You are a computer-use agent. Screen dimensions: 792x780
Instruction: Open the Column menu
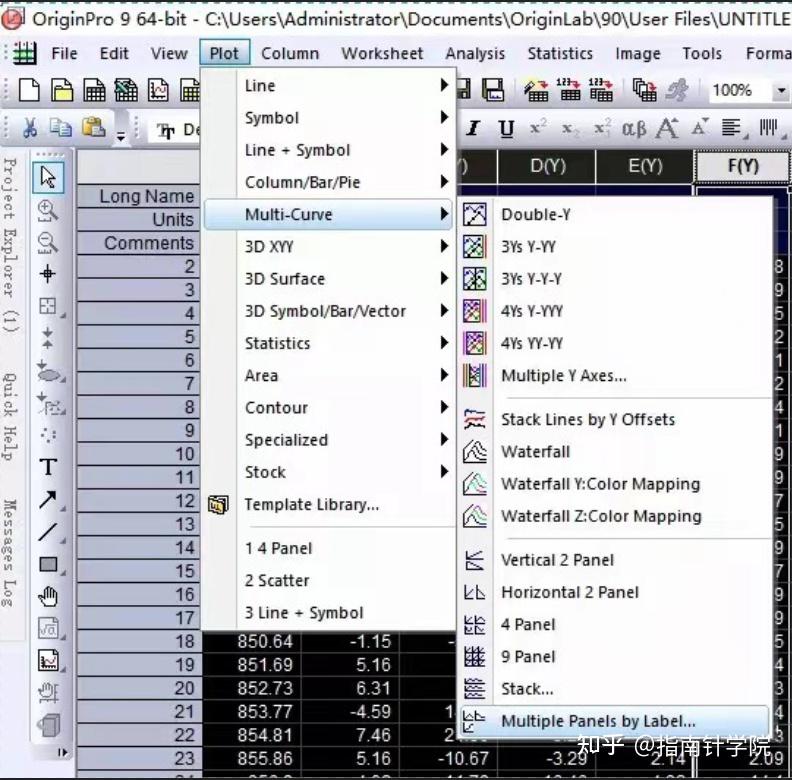(x=290, y=53)
